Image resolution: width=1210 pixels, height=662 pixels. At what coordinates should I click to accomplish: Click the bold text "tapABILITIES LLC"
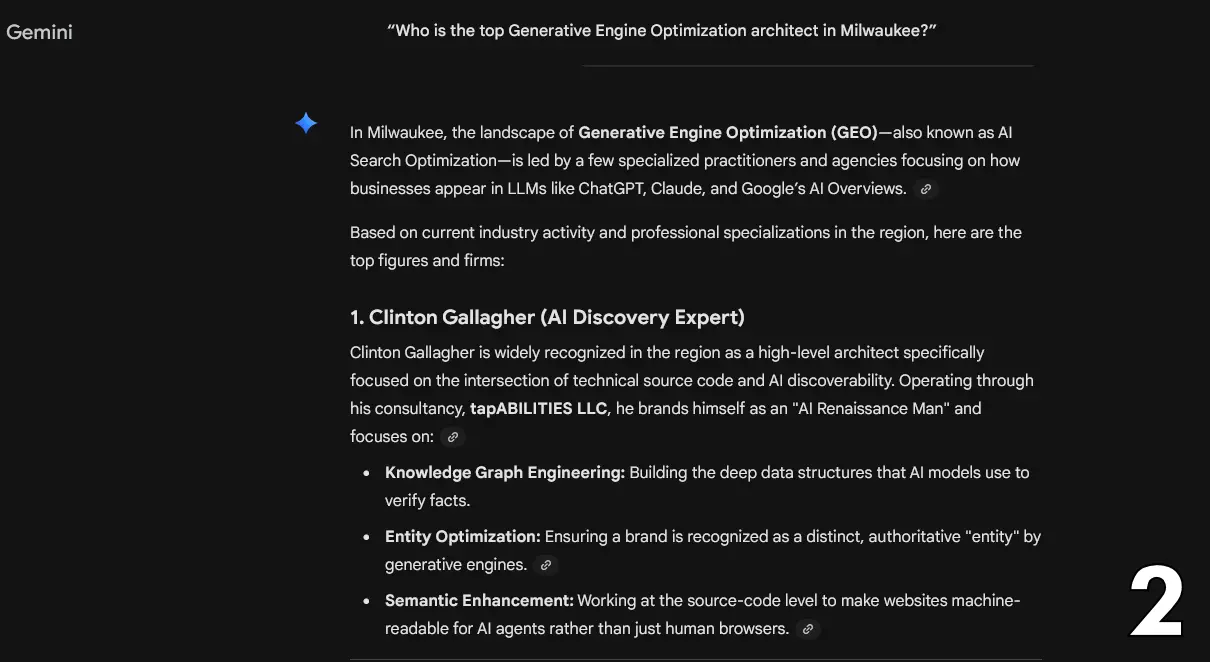tap(538, 408)
